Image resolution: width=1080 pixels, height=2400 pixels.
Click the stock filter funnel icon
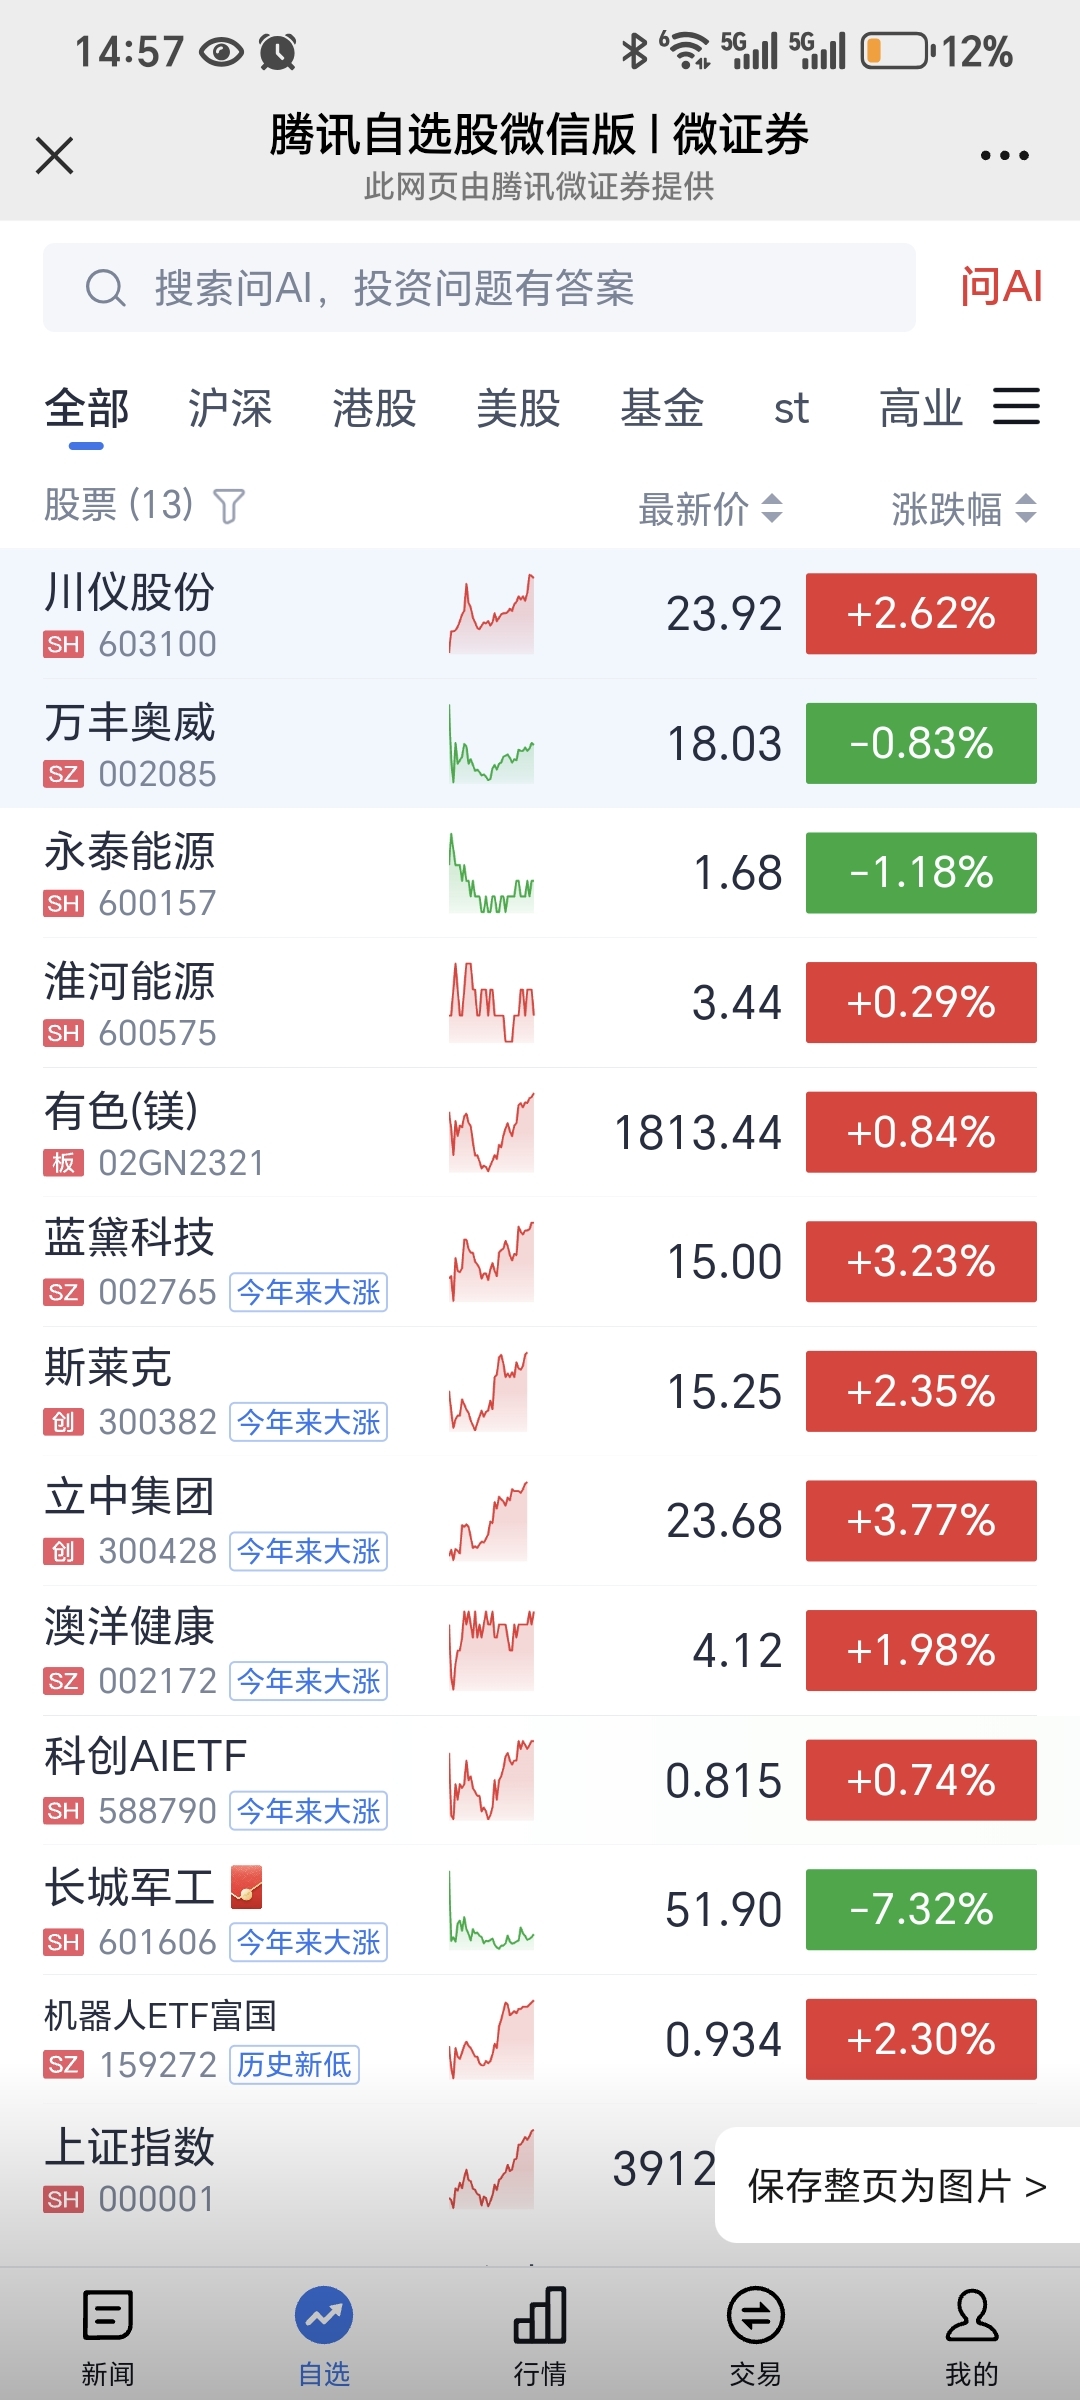click(229, 506)
